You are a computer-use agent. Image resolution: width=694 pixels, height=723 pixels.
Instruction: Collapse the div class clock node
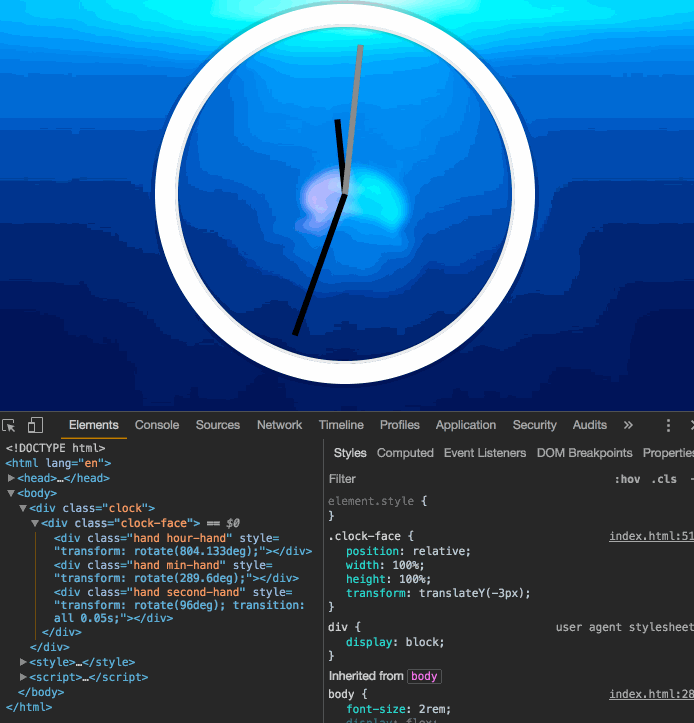coord(23,508)
